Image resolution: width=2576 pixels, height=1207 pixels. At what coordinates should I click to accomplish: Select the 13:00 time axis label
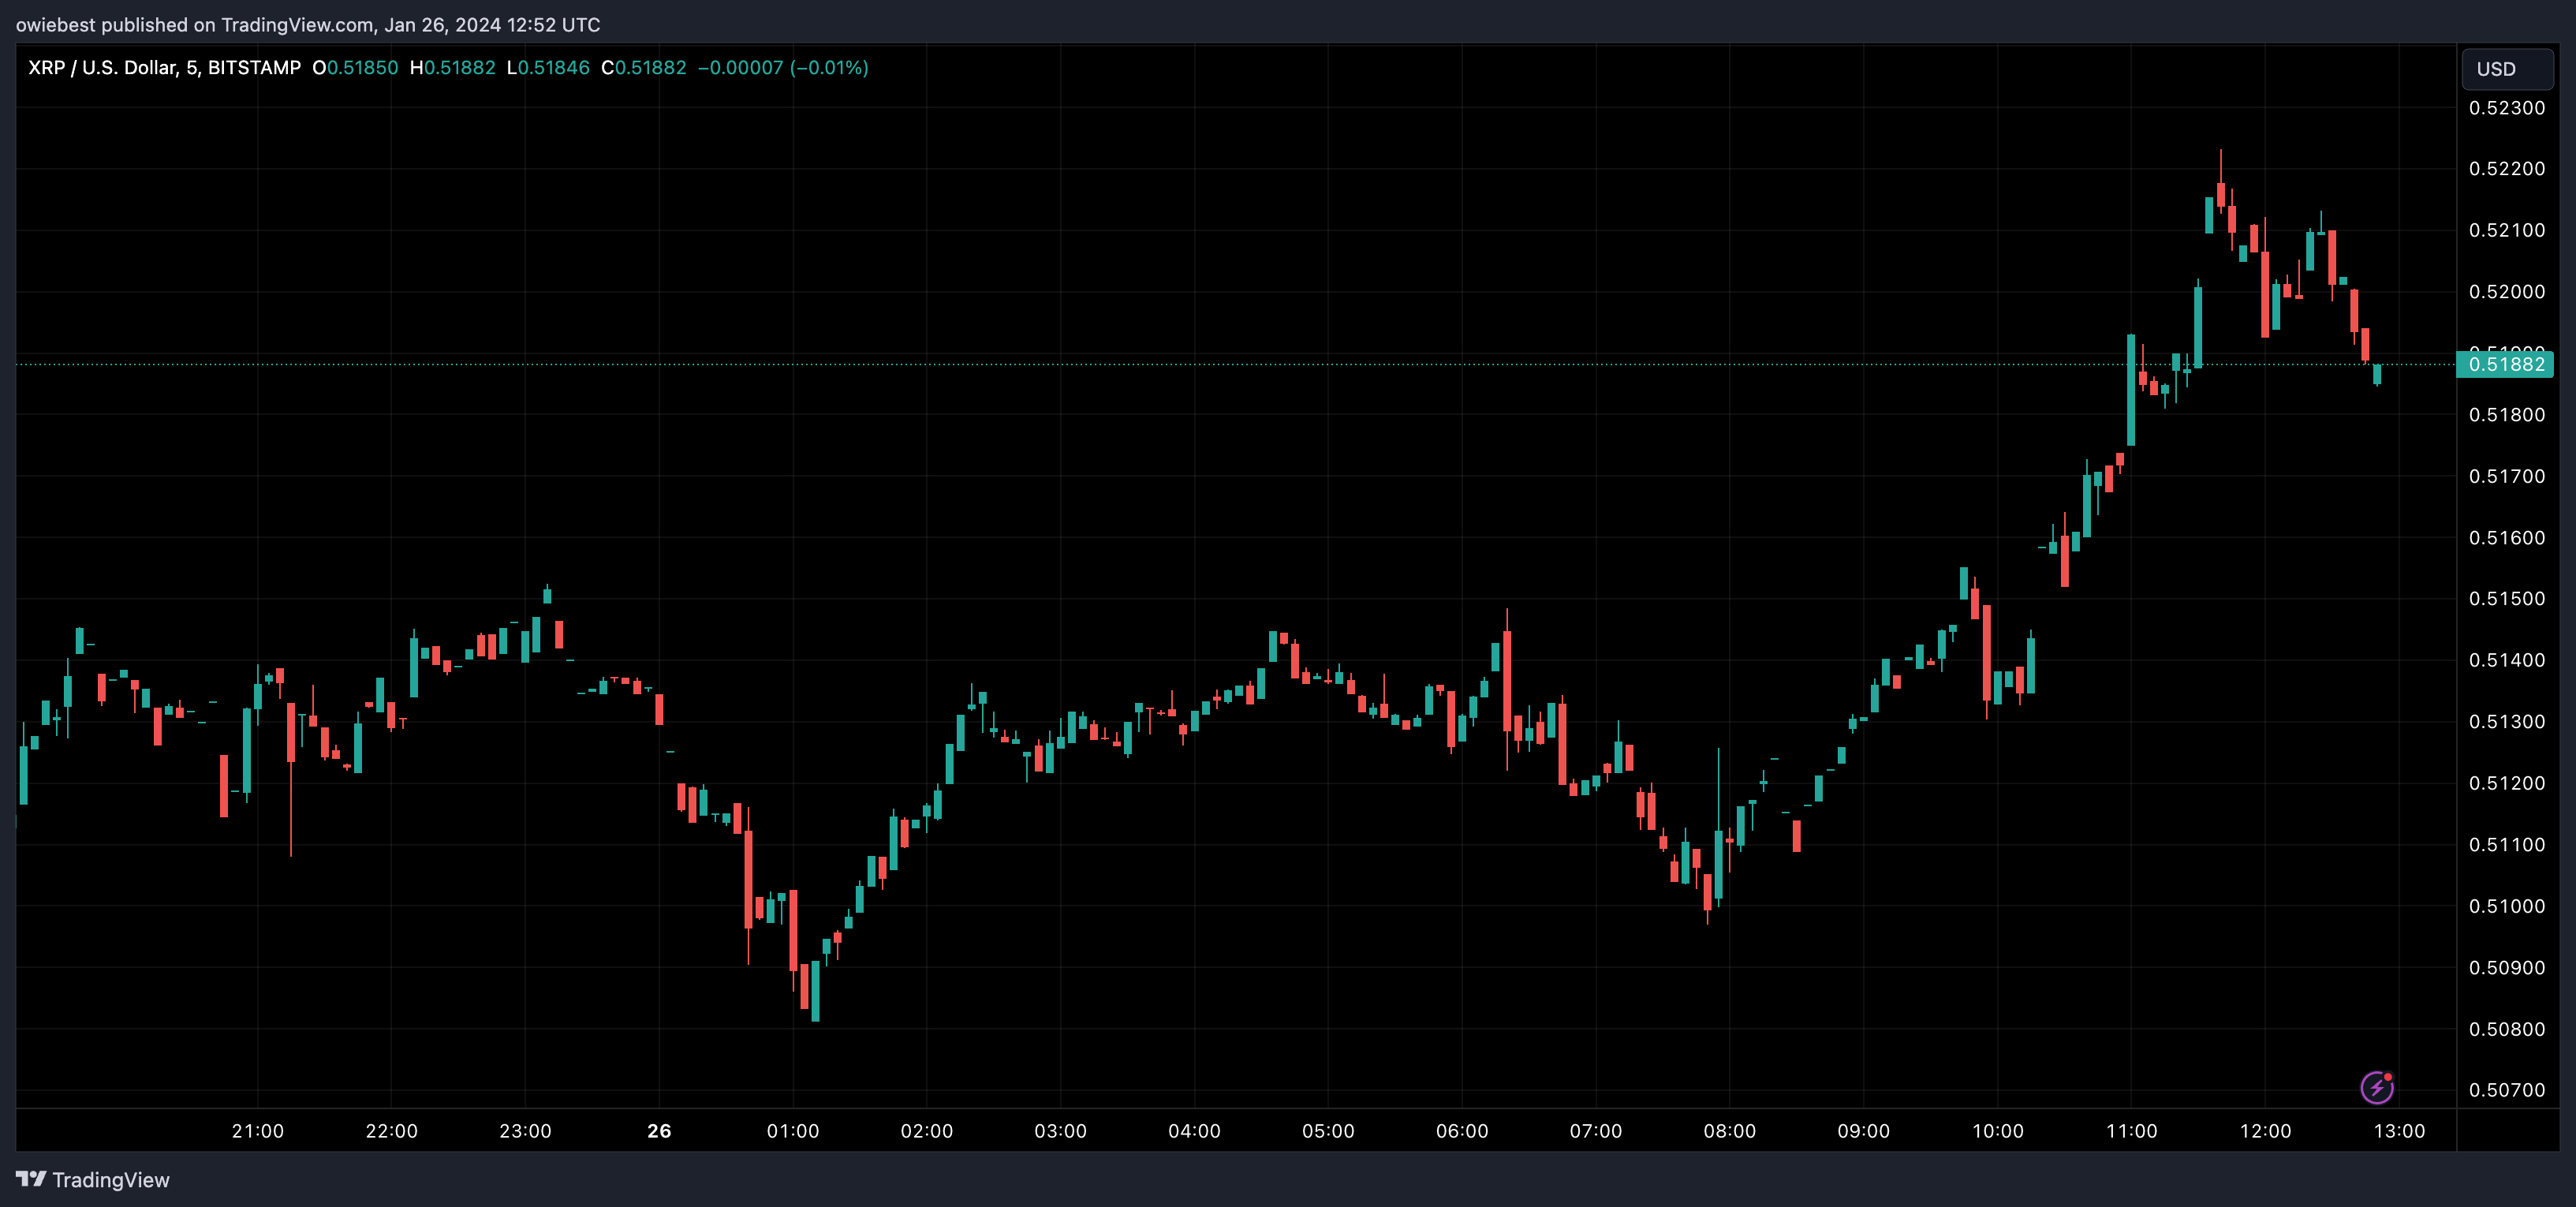click(2399, 1131)
